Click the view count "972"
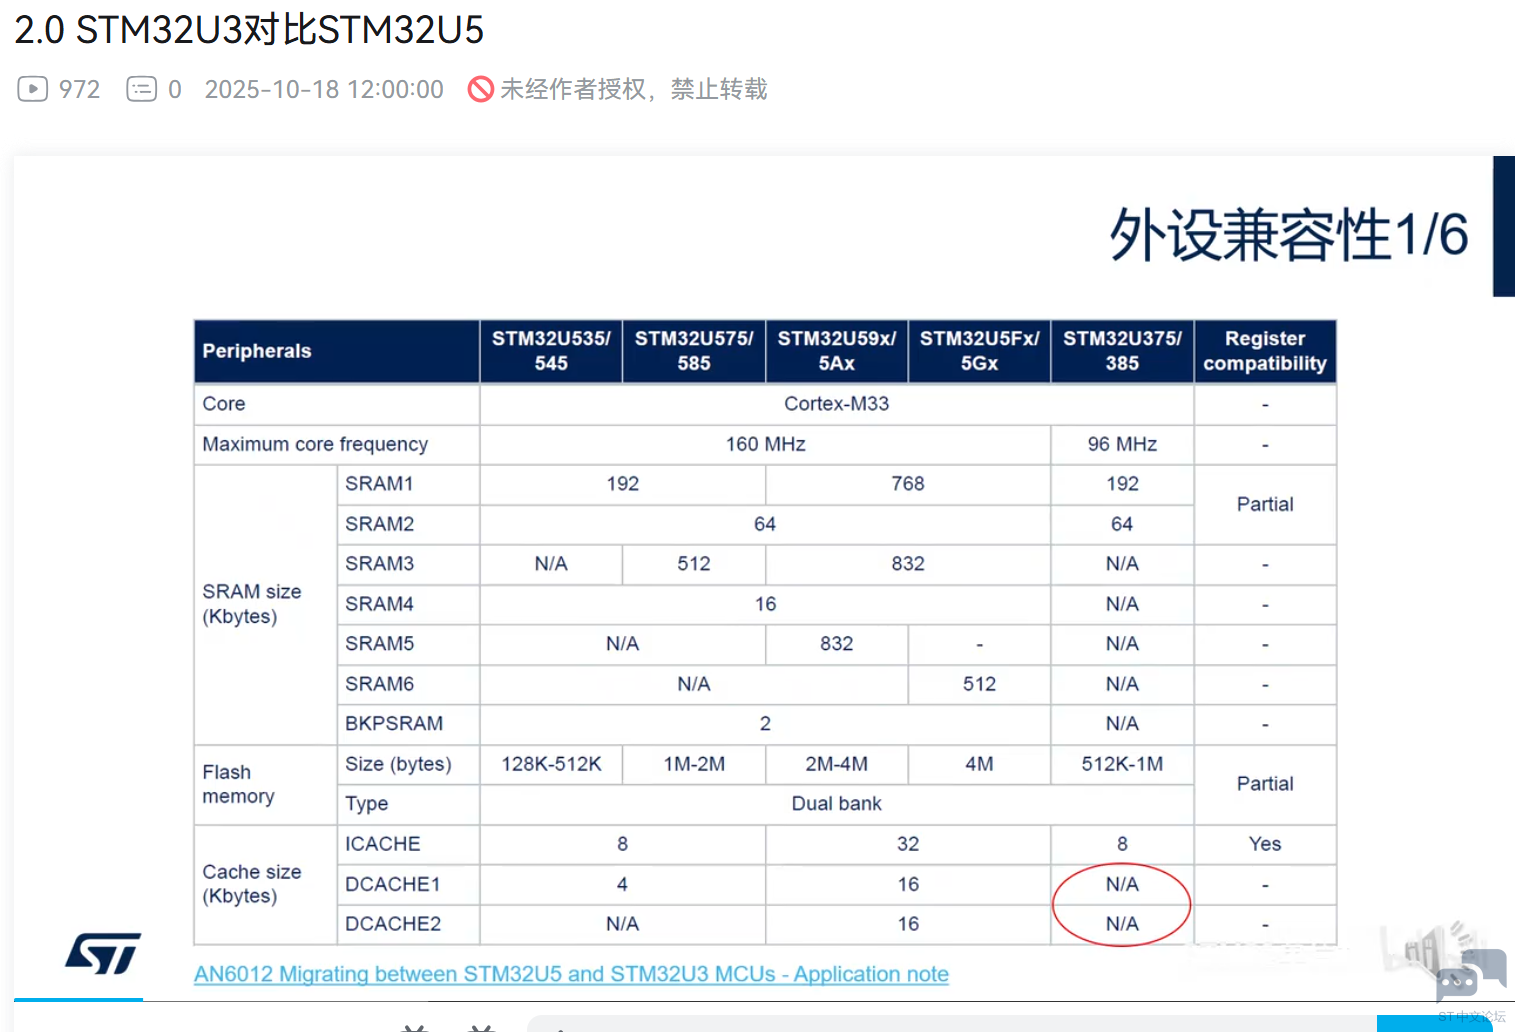 pos(79,89)
